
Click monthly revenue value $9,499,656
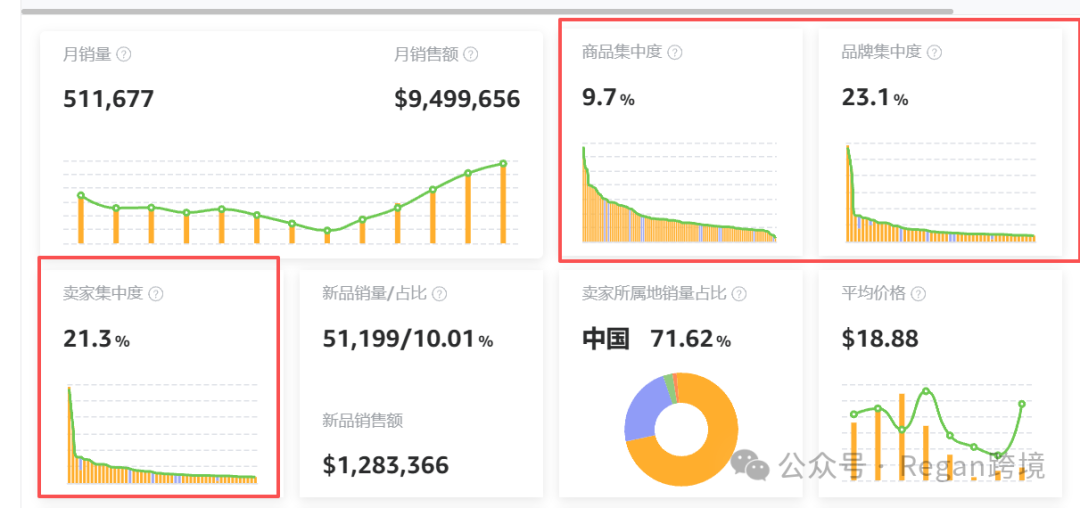tap(457, 99)
